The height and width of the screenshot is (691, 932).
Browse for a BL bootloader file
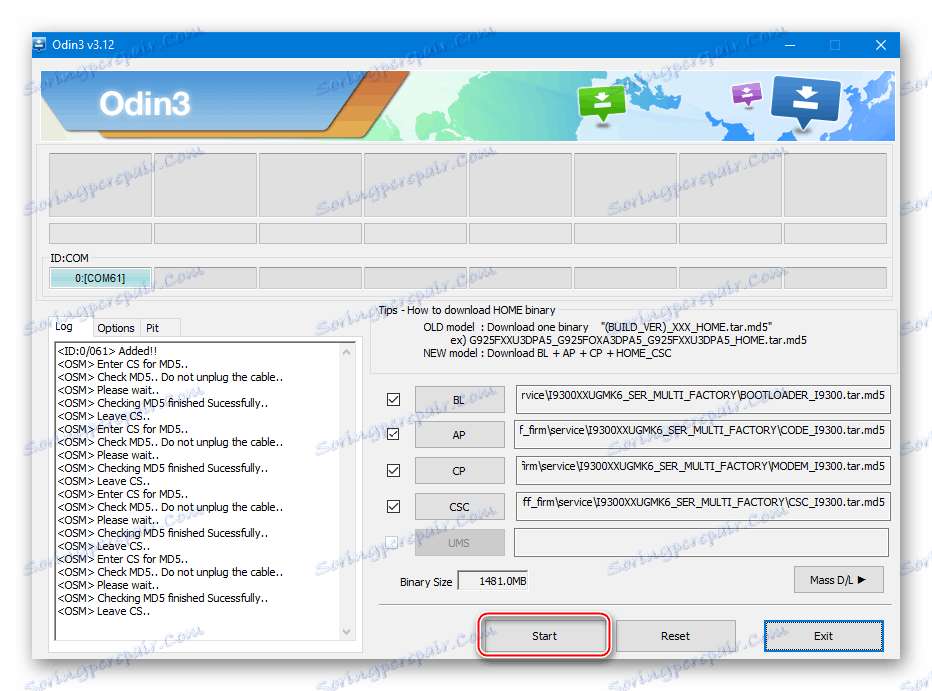coord(459,399)
